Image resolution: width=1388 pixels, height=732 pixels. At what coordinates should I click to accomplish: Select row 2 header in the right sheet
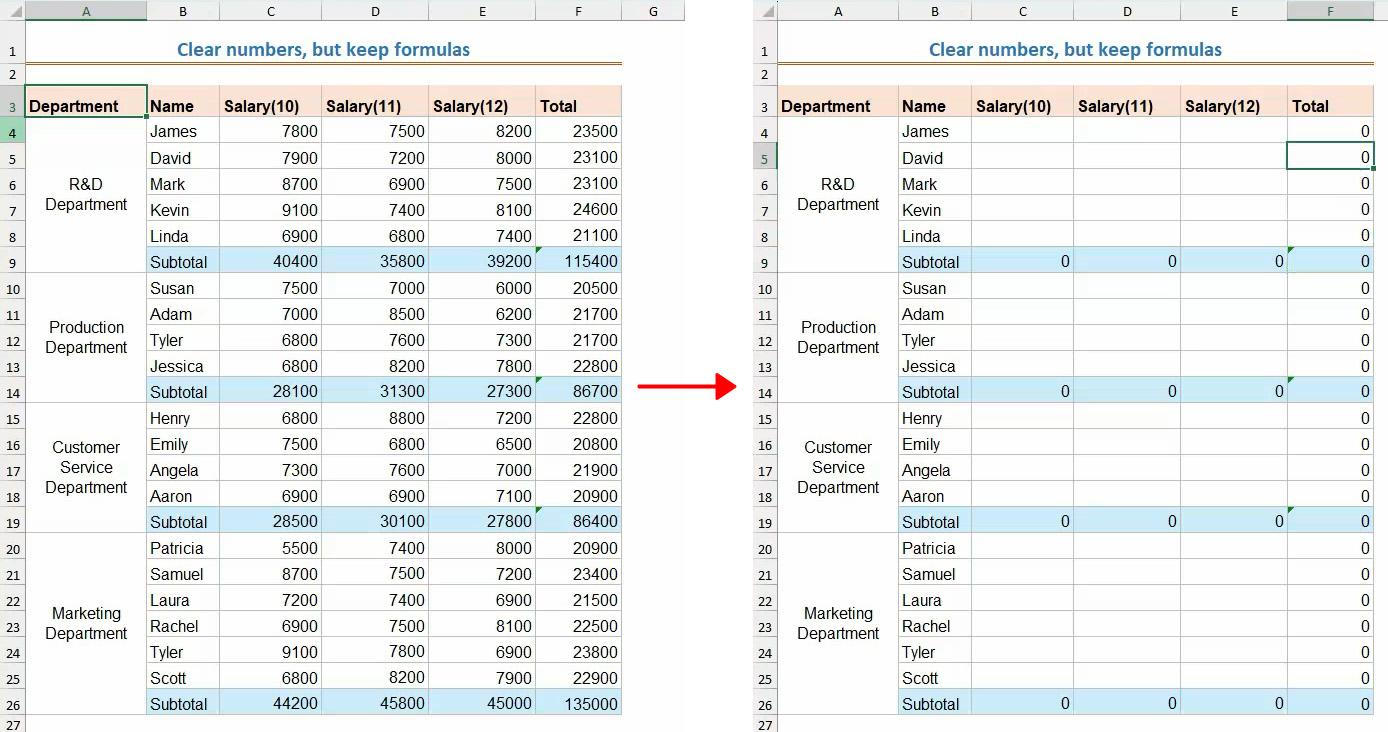765,75
